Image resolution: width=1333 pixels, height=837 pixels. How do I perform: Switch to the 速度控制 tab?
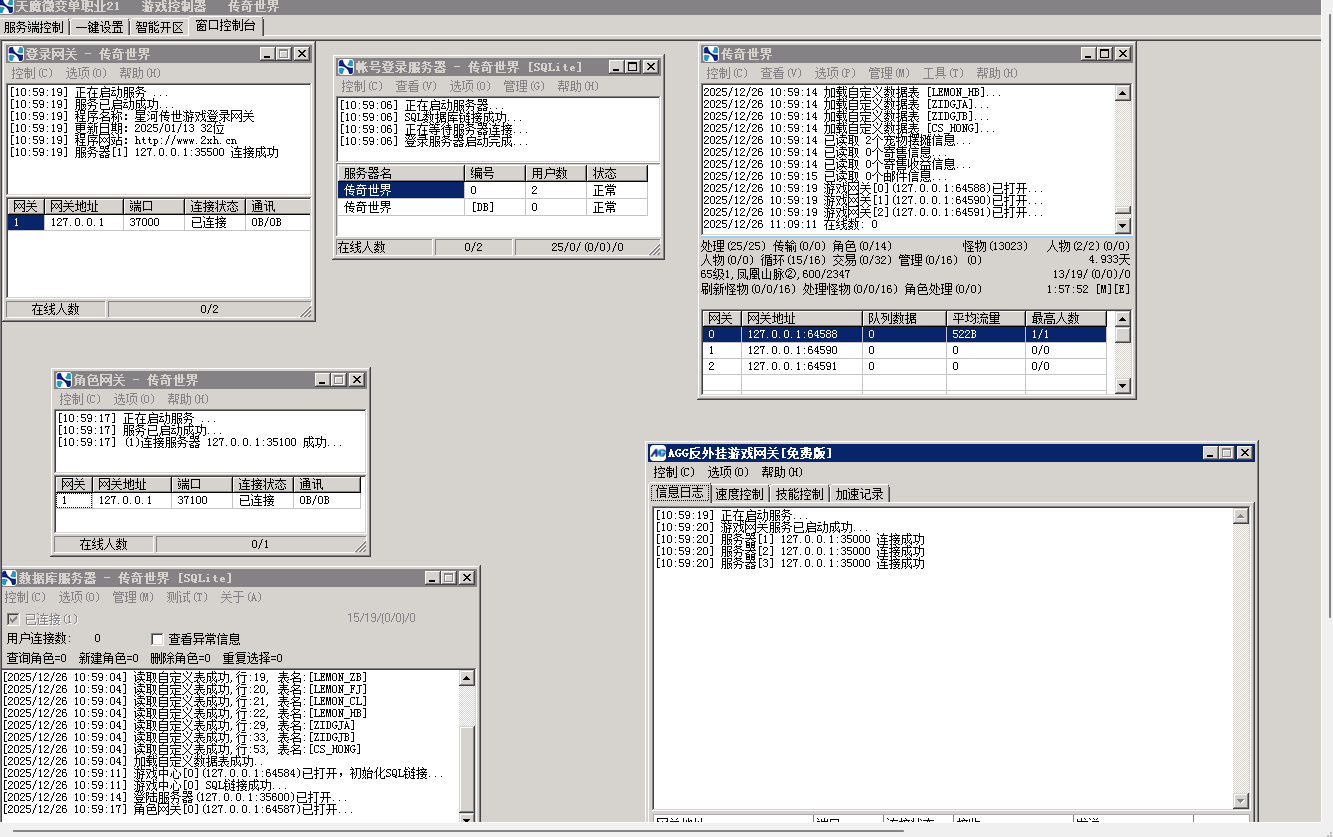pyautogui.click(x=739, y=494)
